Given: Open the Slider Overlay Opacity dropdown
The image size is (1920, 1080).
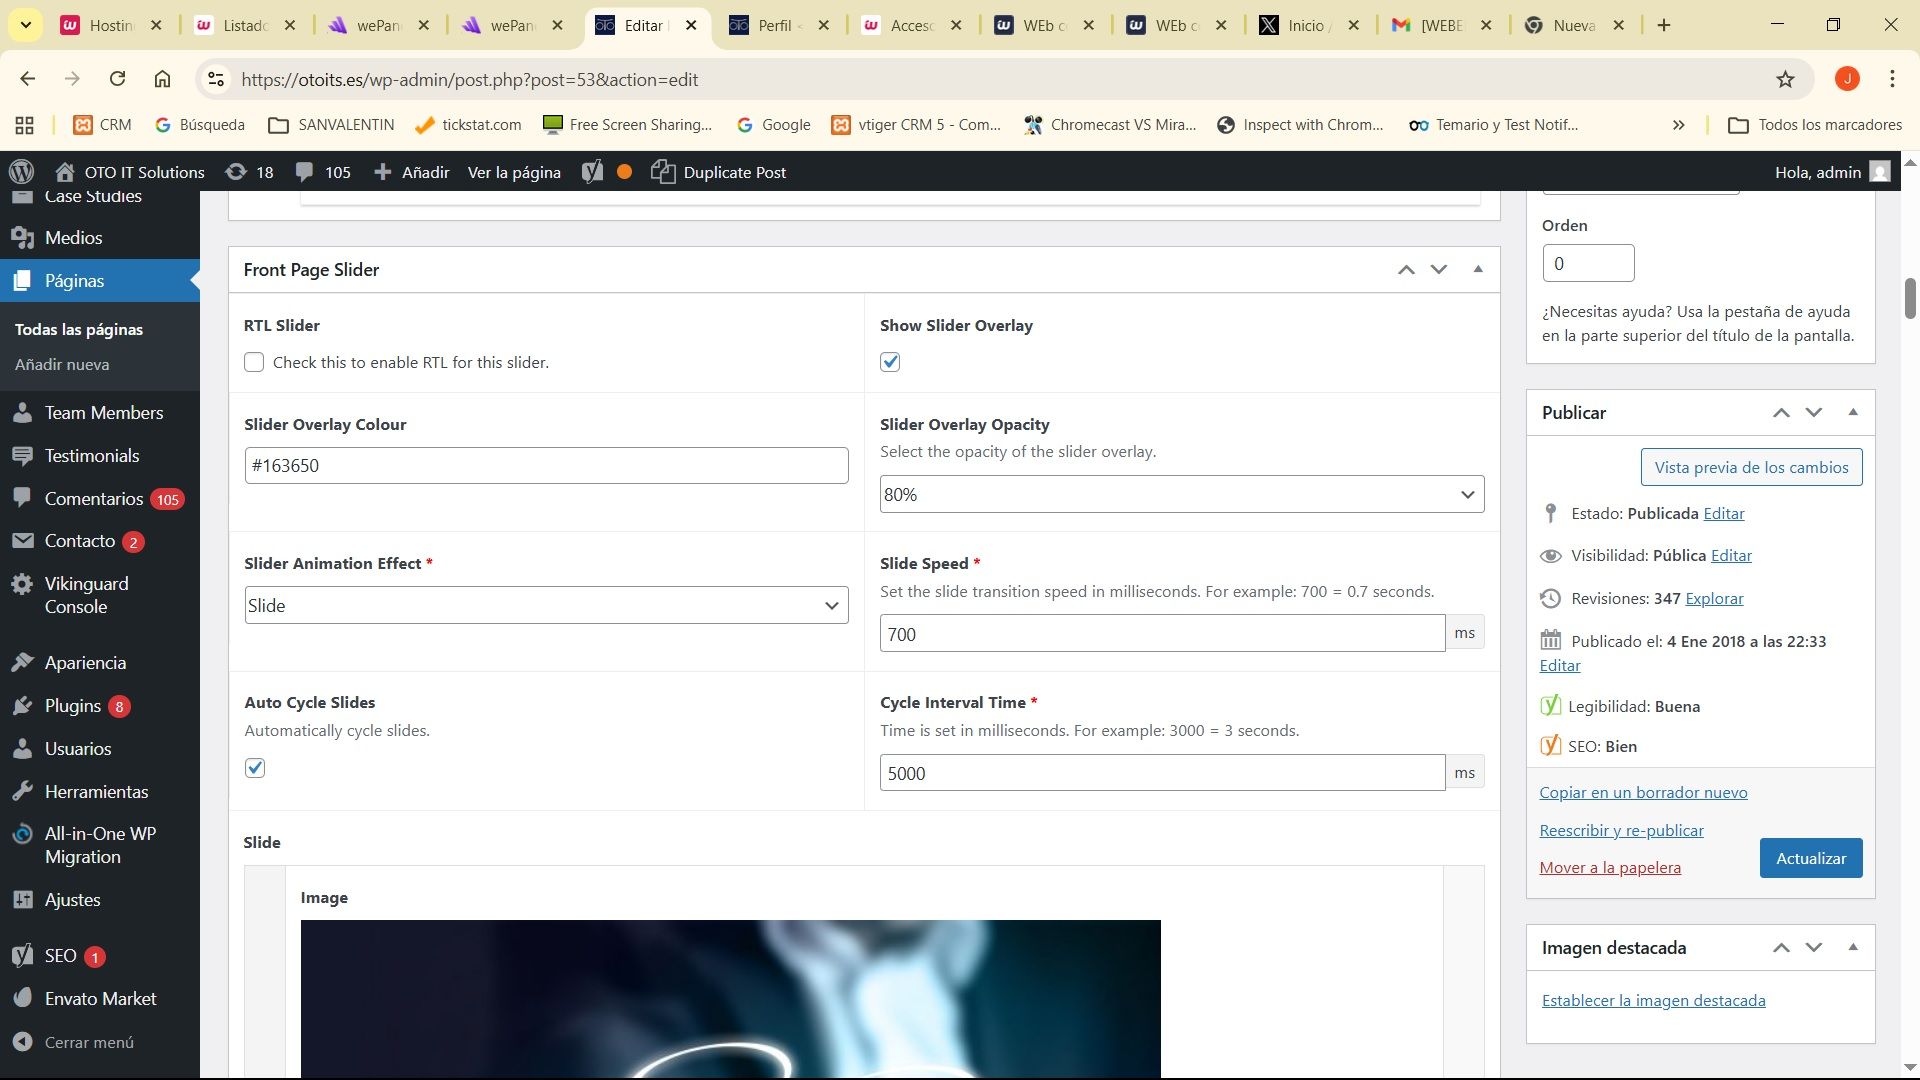Looking at the screenshot, I should pyautogui.click(x=1181, y=494).
